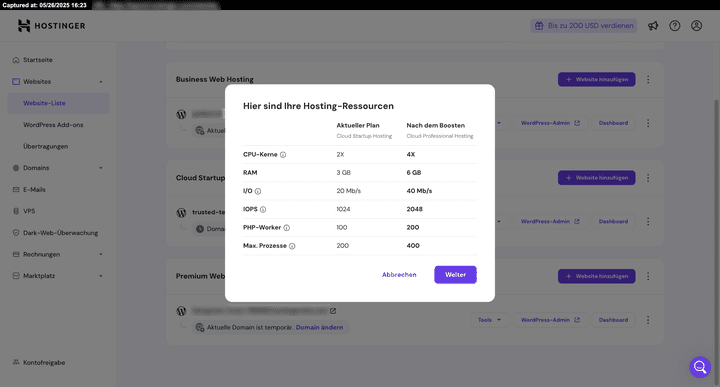Click the '6 GB' RAM value
The height and width of the screenshot is (387, 720).
pyautogui.click(x=414, y=173)
